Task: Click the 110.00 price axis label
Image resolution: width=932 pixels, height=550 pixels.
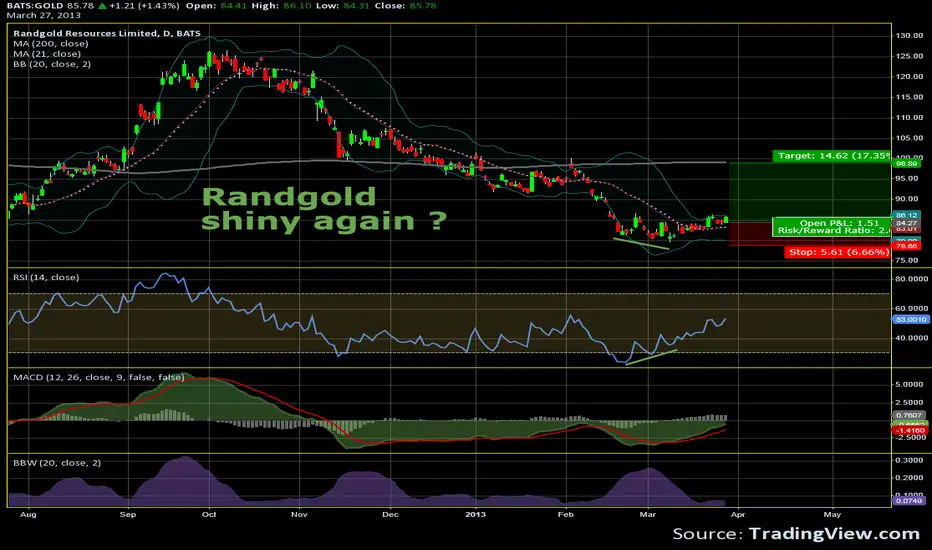Action: click(909, 117)
